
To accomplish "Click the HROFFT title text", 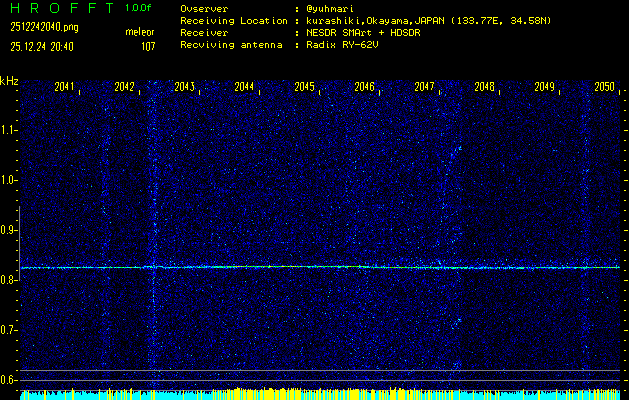I will coord(63,8).
